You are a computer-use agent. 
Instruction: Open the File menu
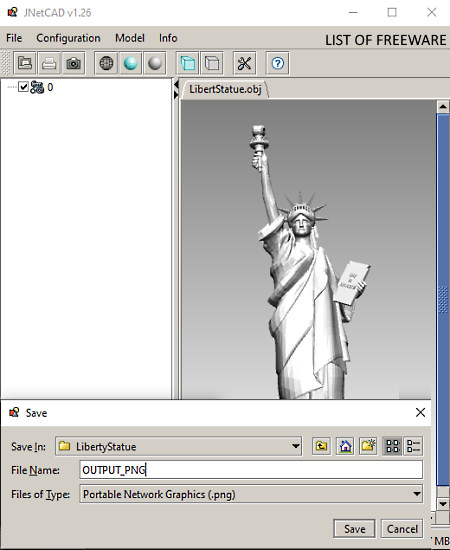point(14,38)
